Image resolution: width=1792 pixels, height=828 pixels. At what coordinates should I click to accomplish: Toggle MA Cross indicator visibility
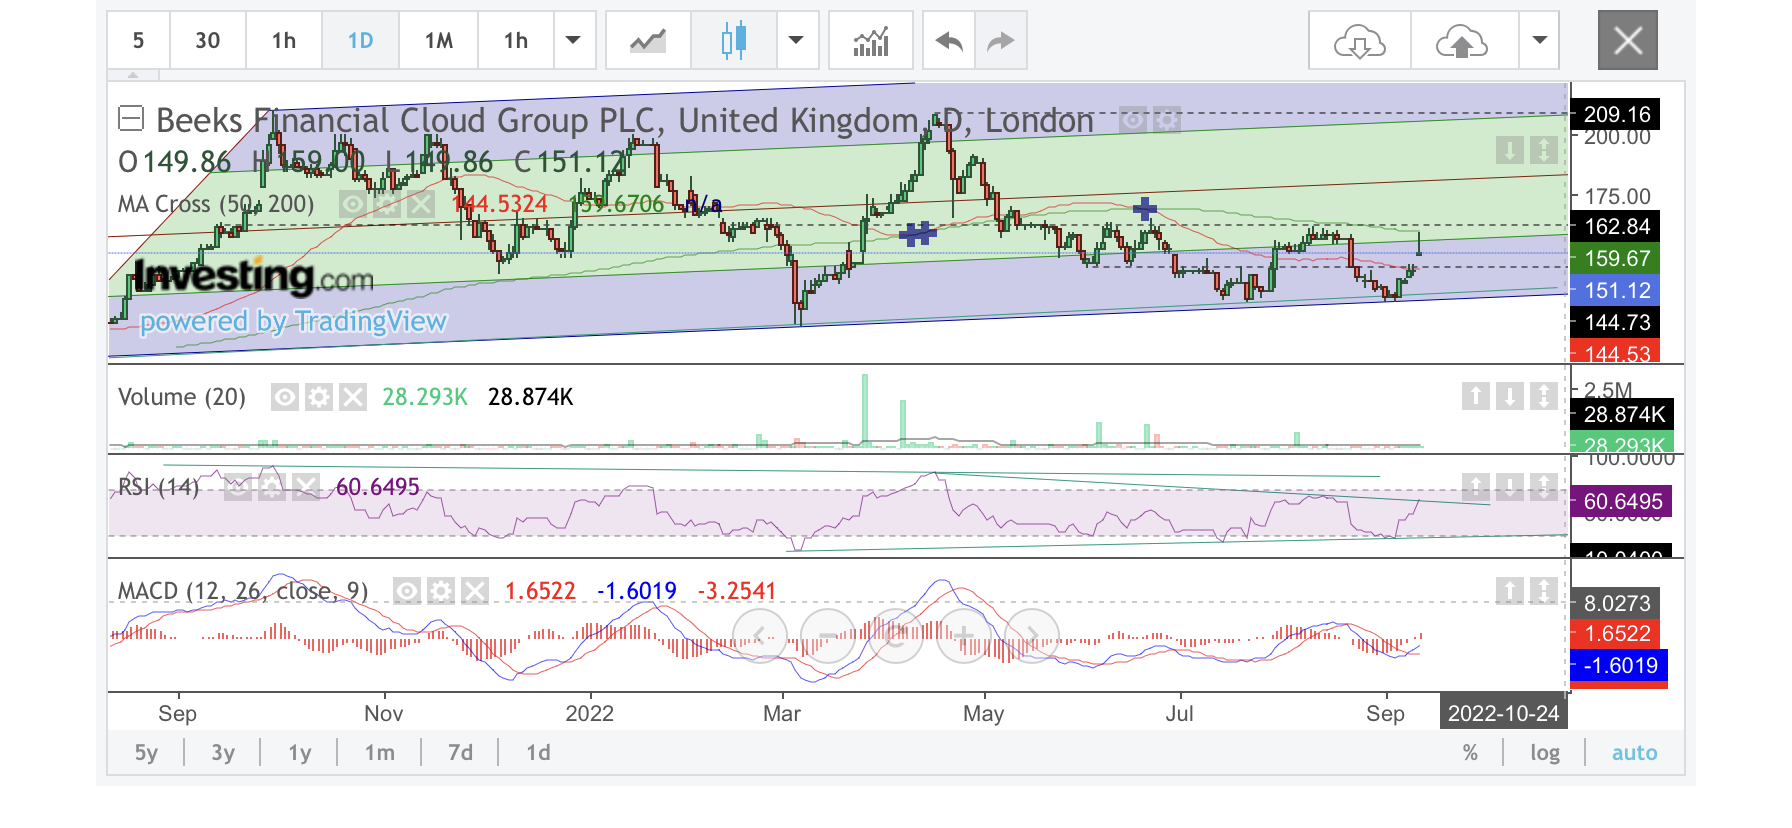352,205
